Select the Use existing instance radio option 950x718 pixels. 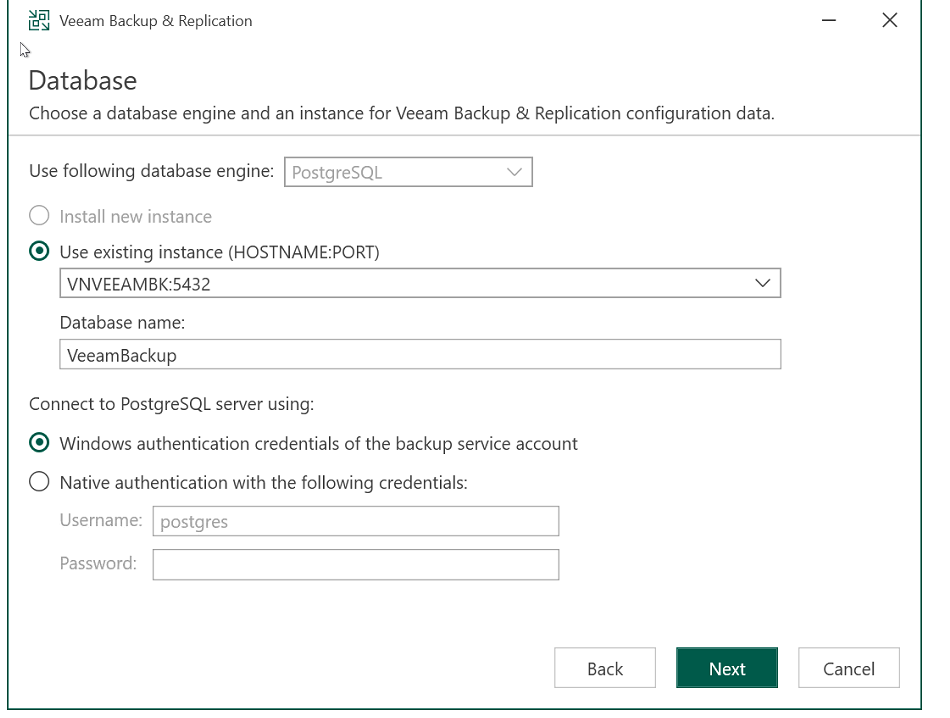point(39,251)
